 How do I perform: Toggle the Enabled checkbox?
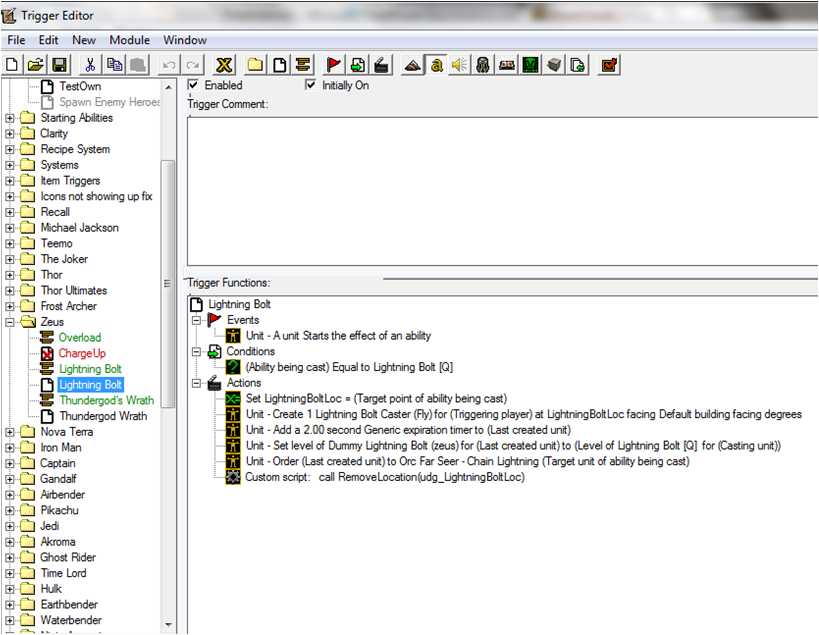(x=193, y=85)
